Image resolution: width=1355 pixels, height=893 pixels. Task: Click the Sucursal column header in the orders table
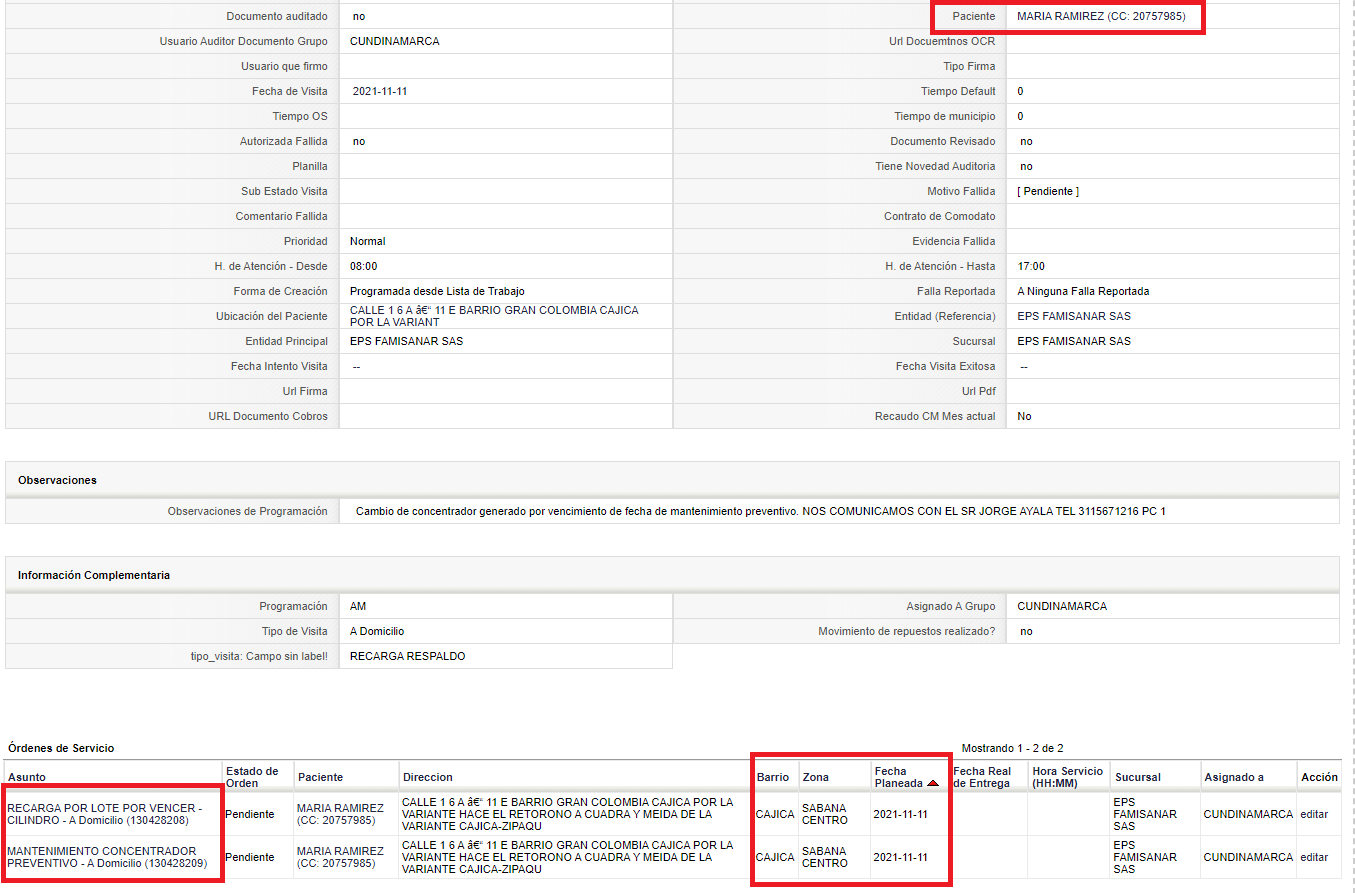coord(1138,777)
